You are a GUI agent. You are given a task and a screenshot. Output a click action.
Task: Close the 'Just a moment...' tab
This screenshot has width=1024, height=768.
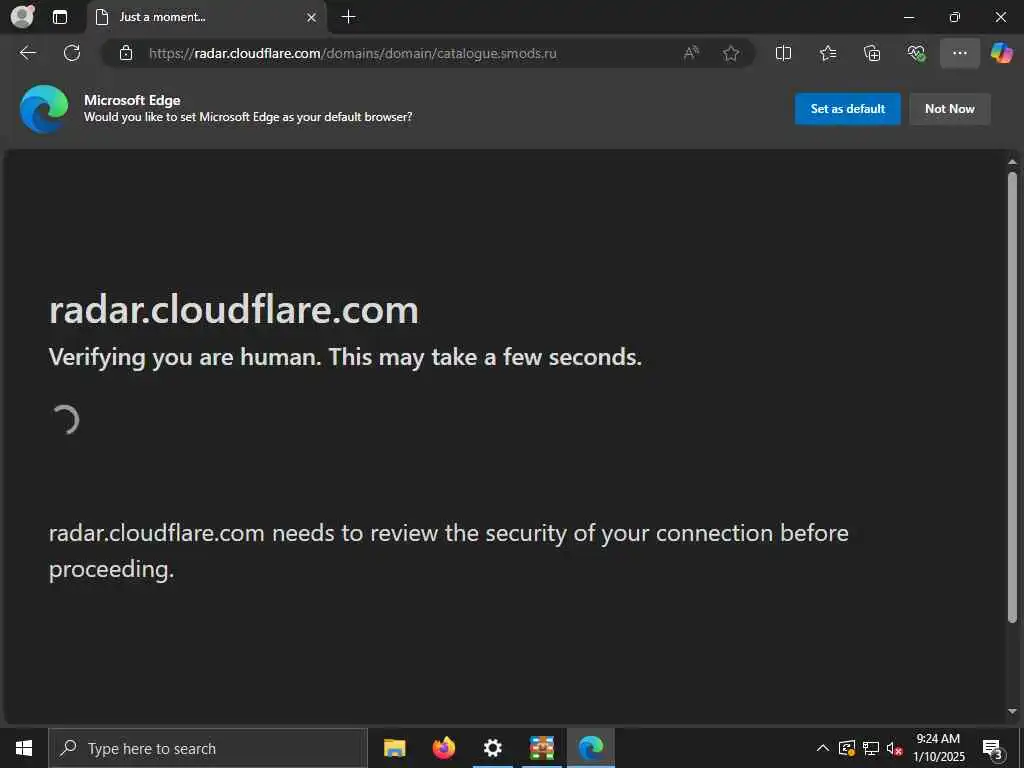coord(312,18)
